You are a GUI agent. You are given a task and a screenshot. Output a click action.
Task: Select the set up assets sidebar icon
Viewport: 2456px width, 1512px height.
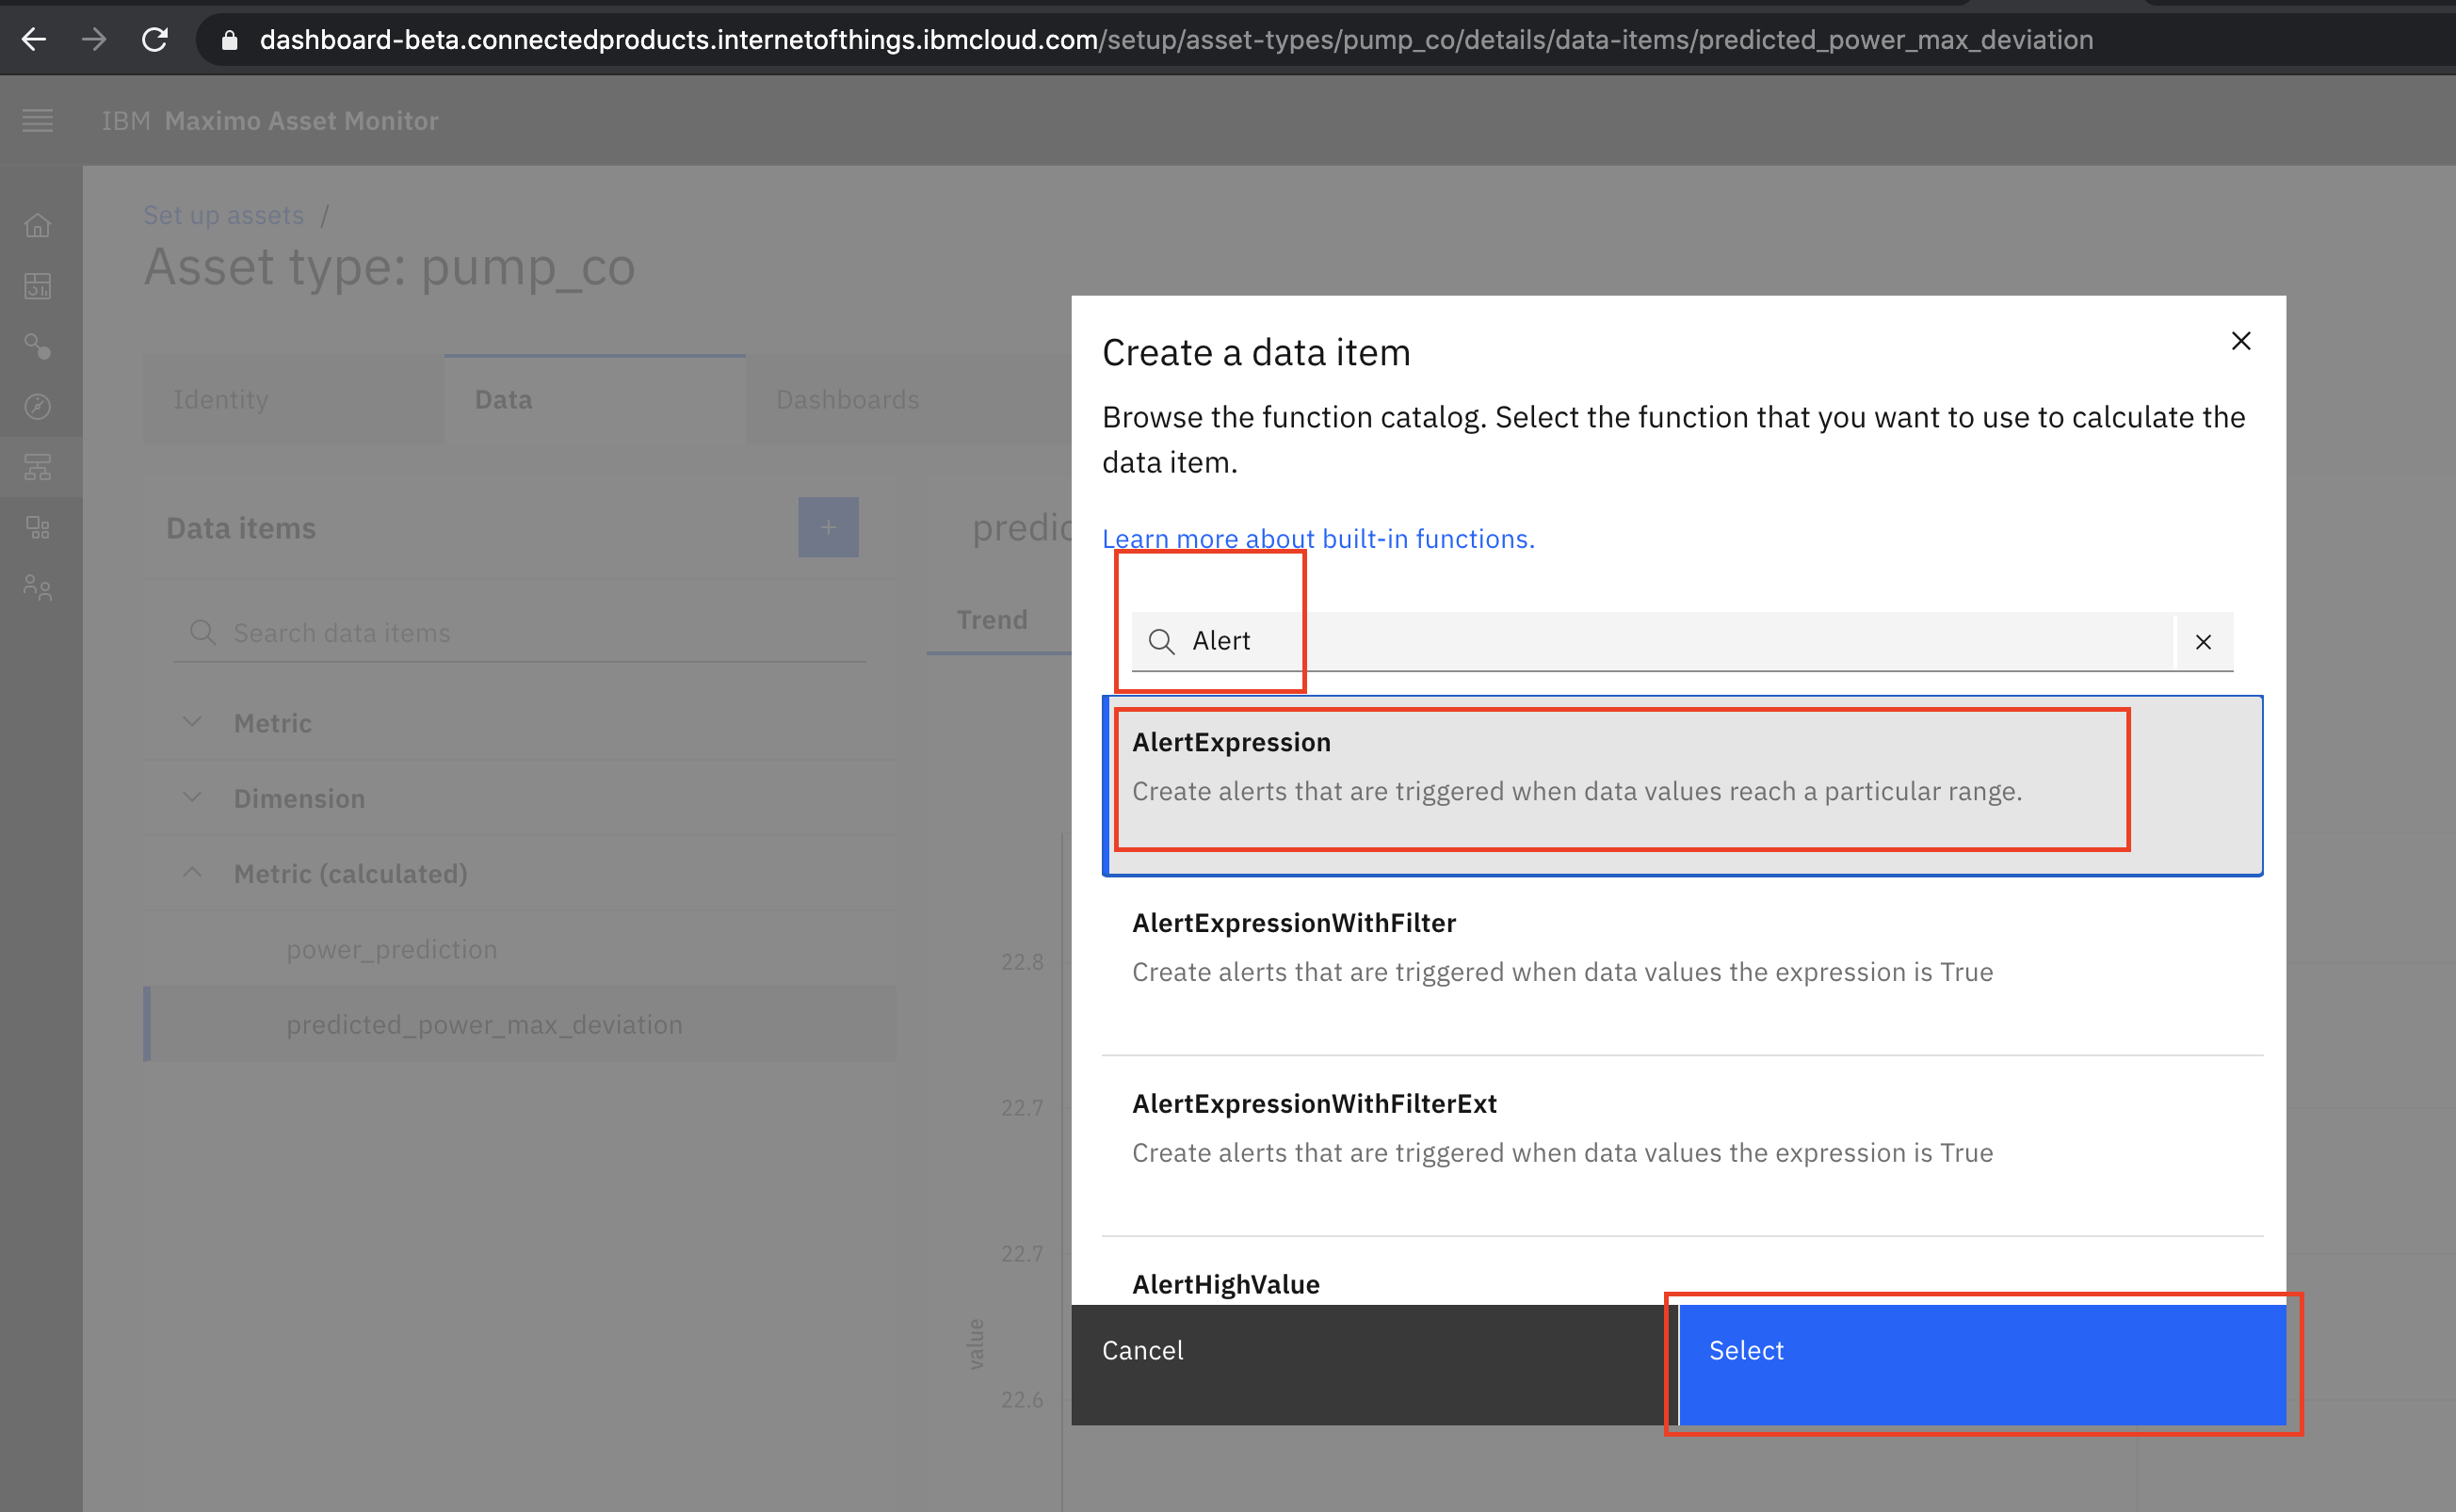[38, 467]
